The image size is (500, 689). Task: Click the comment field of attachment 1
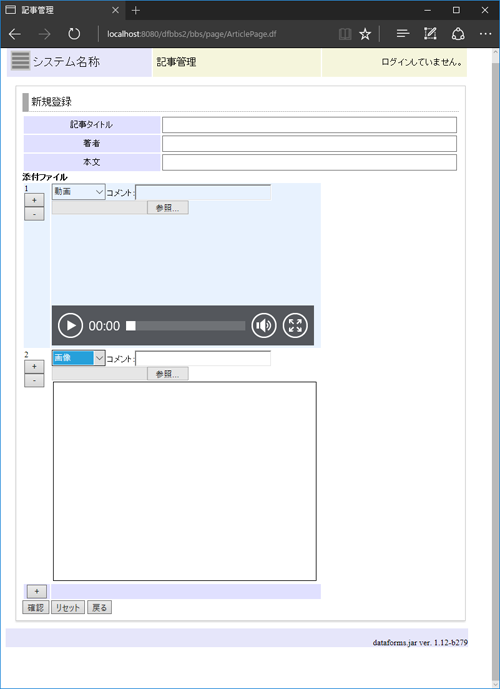click(203, 192)
